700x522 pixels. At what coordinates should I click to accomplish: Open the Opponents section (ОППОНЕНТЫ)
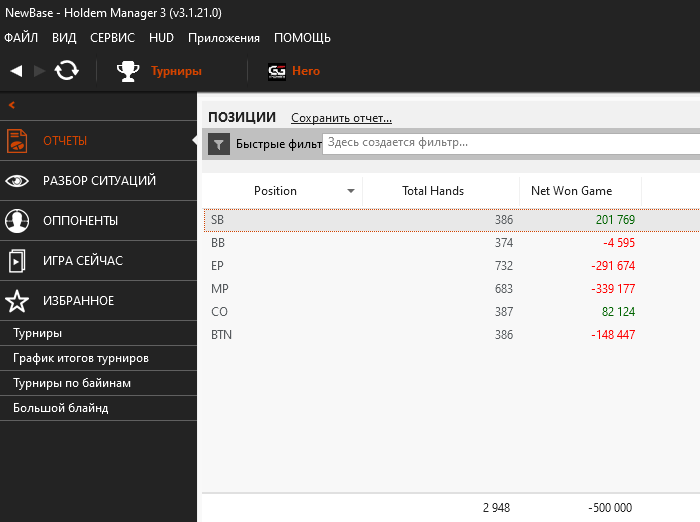tap(80, 221)
